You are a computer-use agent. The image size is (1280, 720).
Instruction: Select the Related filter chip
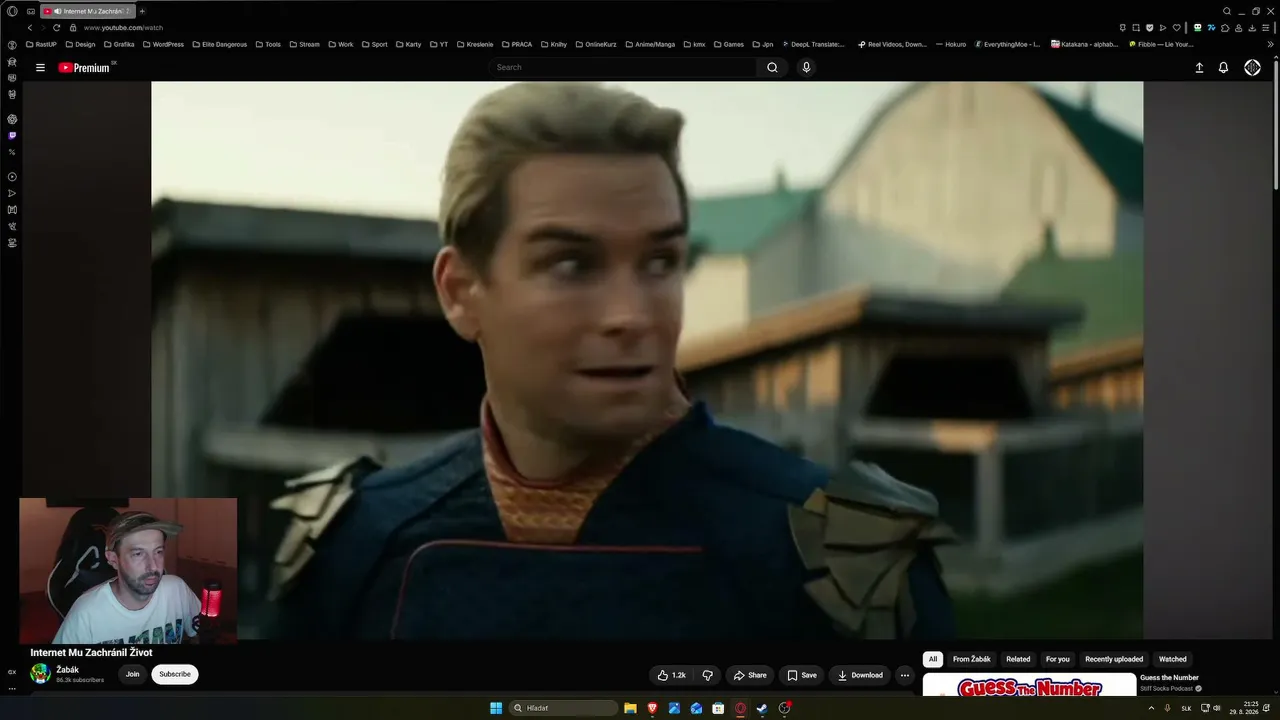tap(1018, 659)
